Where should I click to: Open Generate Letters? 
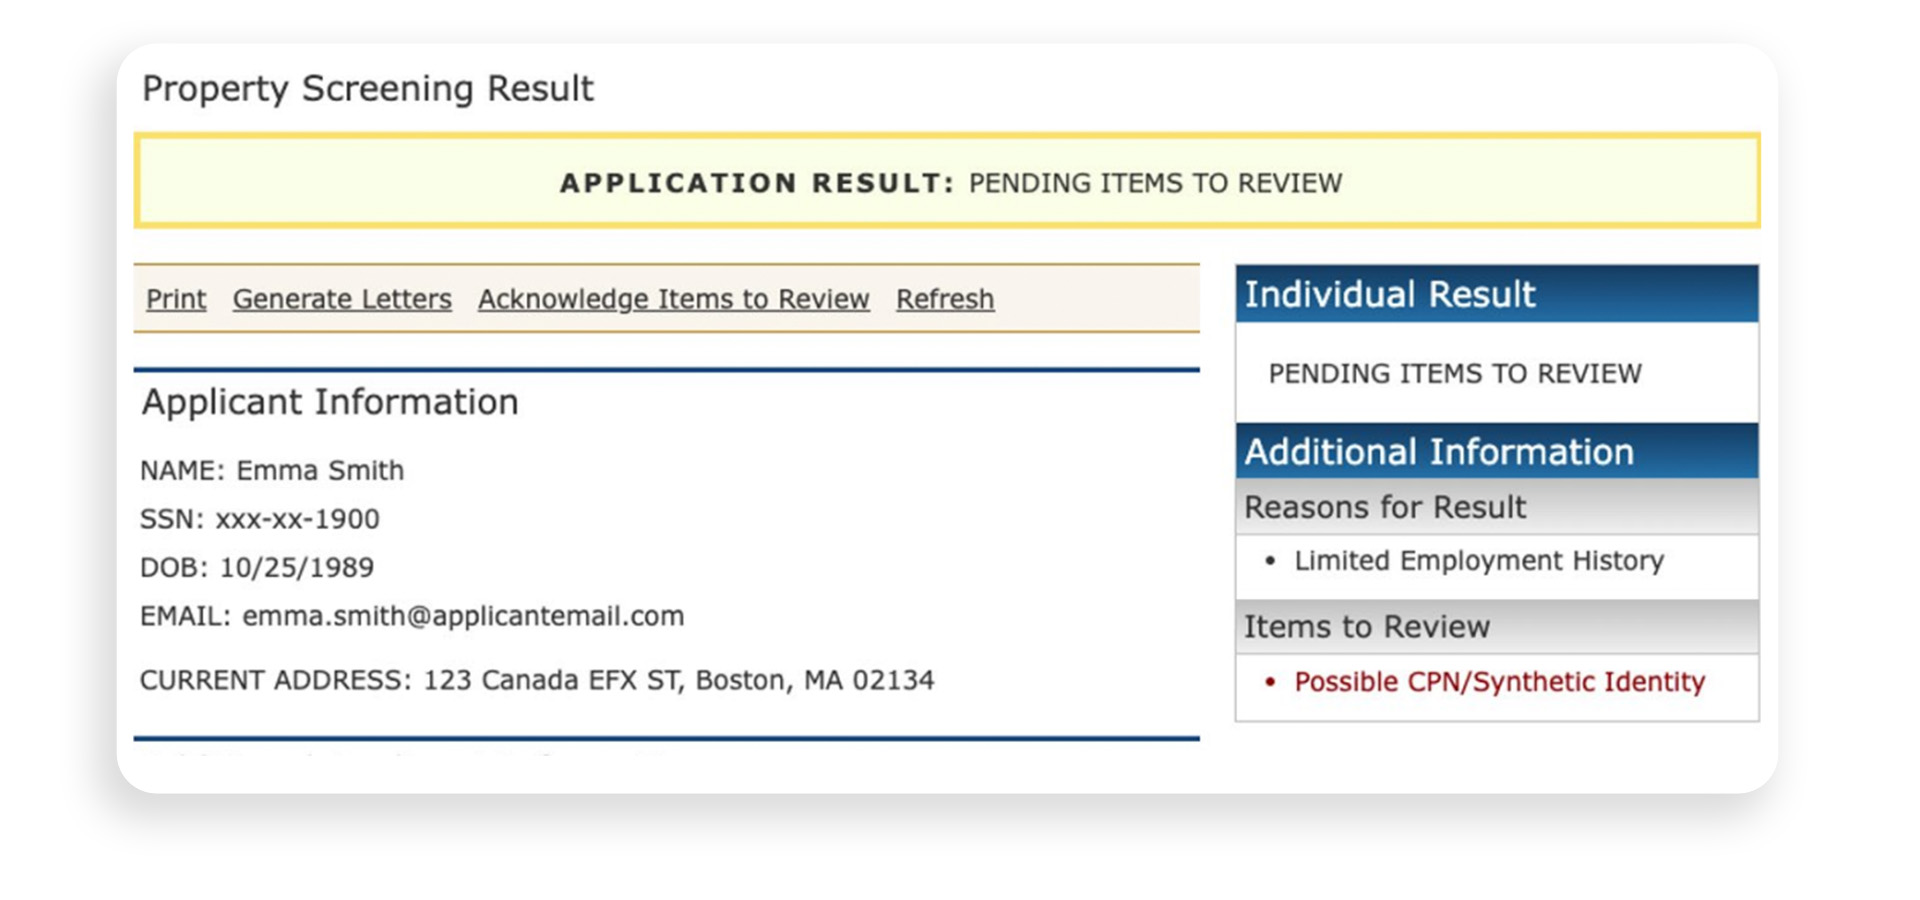pos(342,298)
